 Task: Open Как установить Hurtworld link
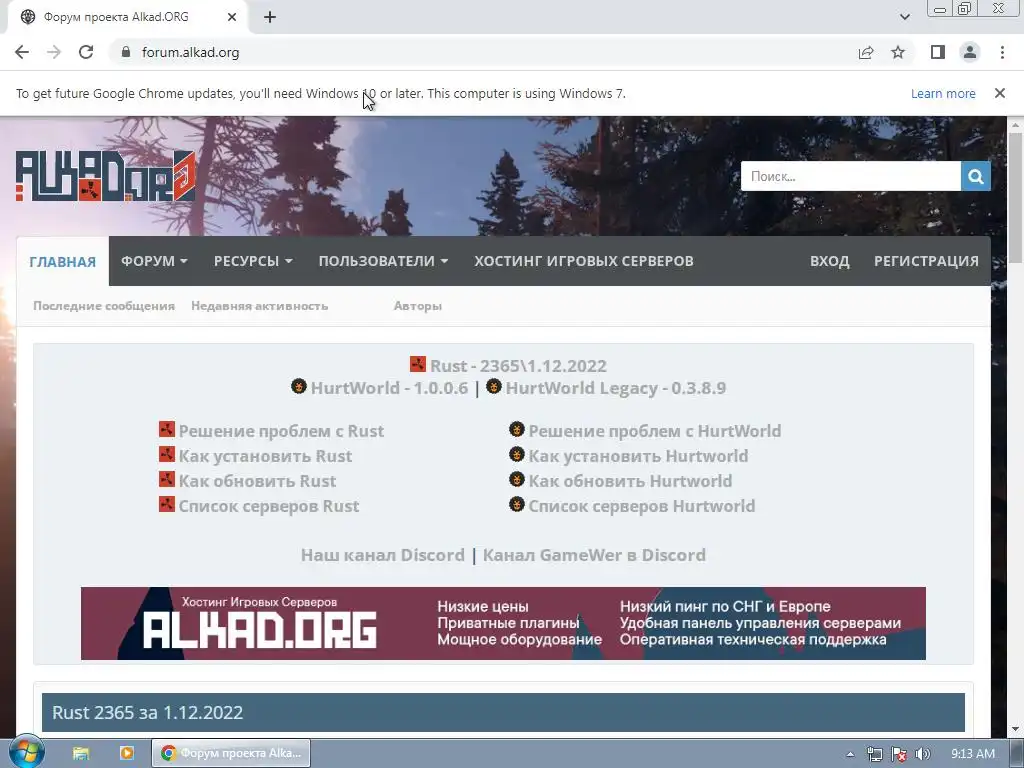638,456
